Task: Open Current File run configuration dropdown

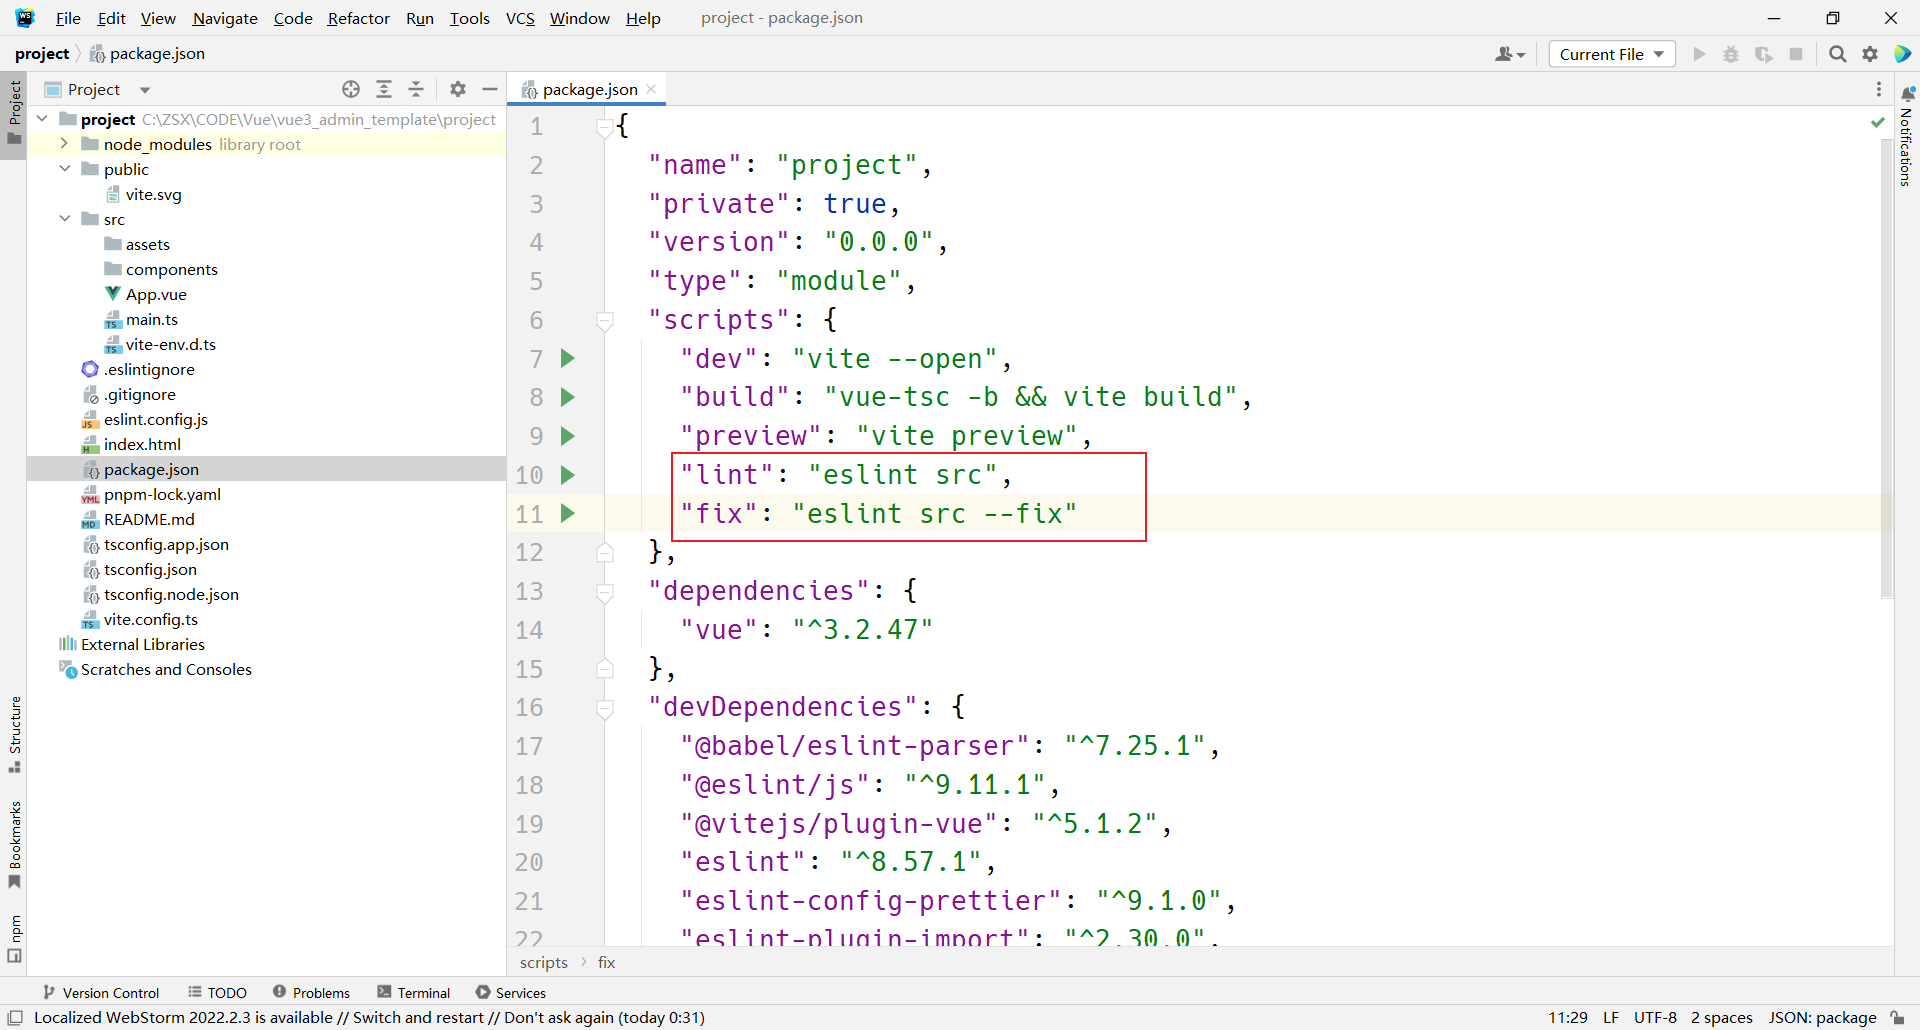Action: point(1612,54)
